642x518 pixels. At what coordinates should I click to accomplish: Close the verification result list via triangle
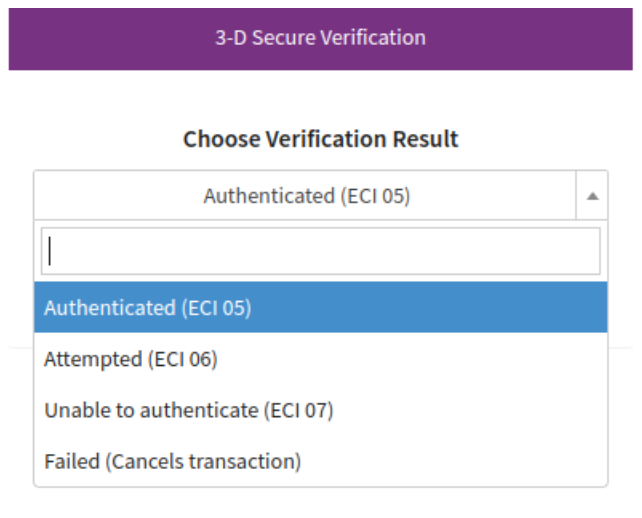coord(592,196)
